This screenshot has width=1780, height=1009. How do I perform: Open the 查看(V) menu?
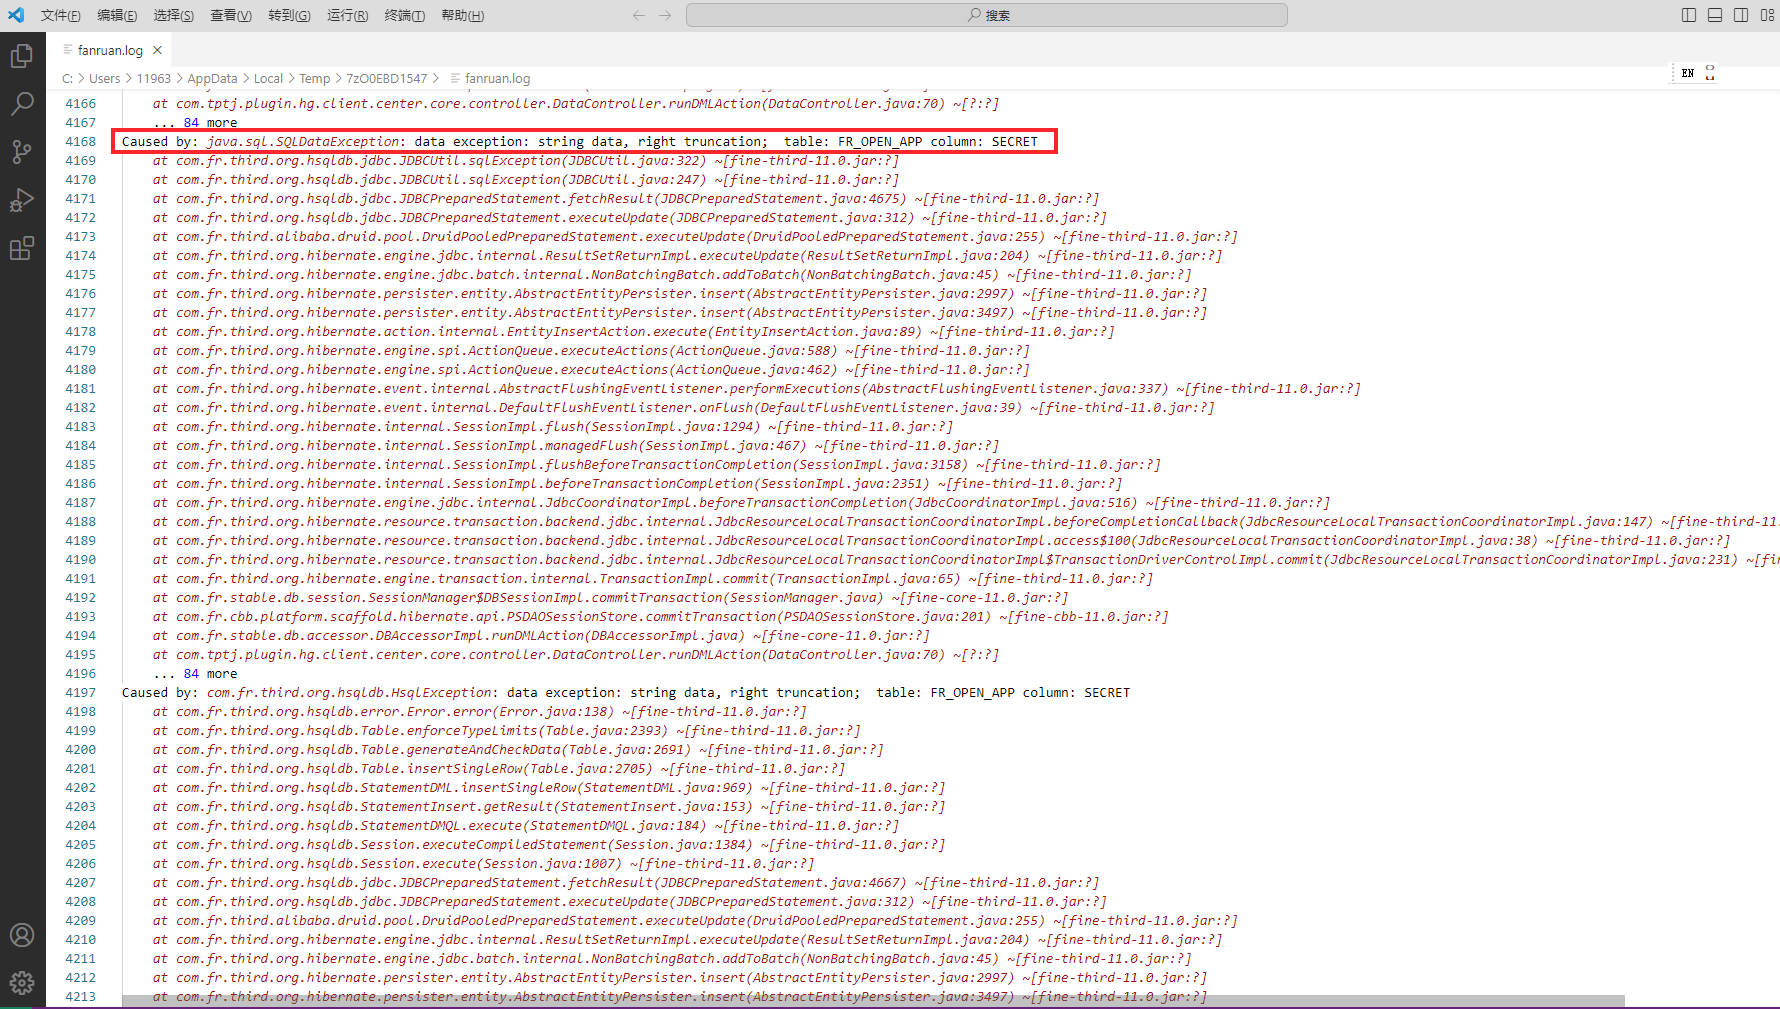tap(231, 15)
